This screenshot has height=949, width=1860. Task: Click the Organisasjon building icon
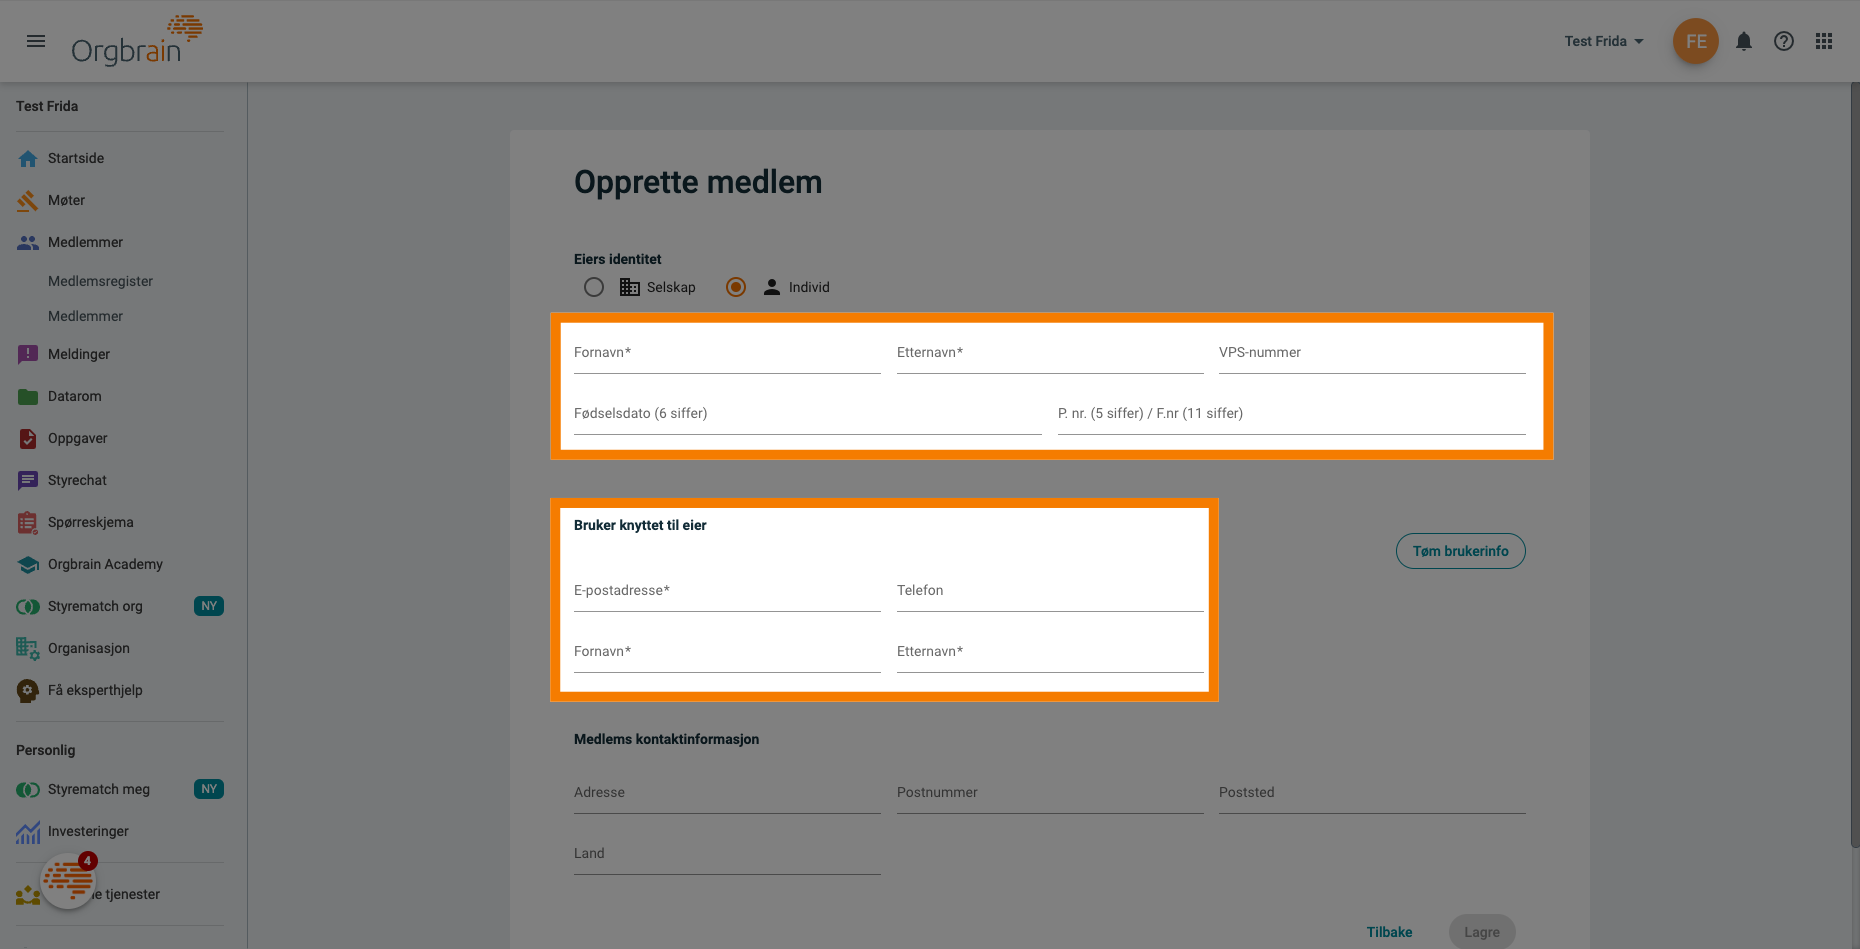[28, 648]
